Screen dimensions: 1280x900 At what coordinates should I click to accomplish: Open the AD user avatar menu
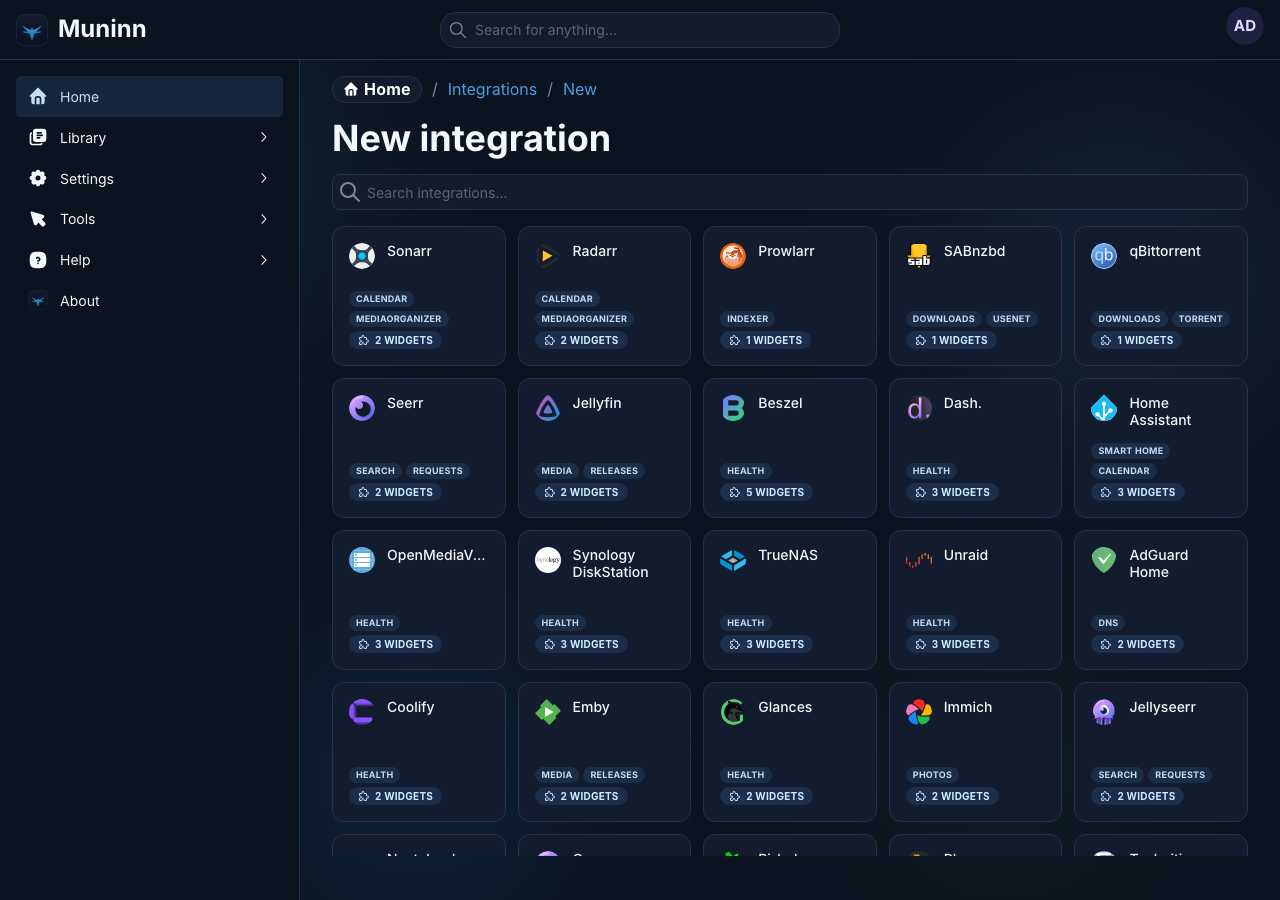coord(1245,26)
